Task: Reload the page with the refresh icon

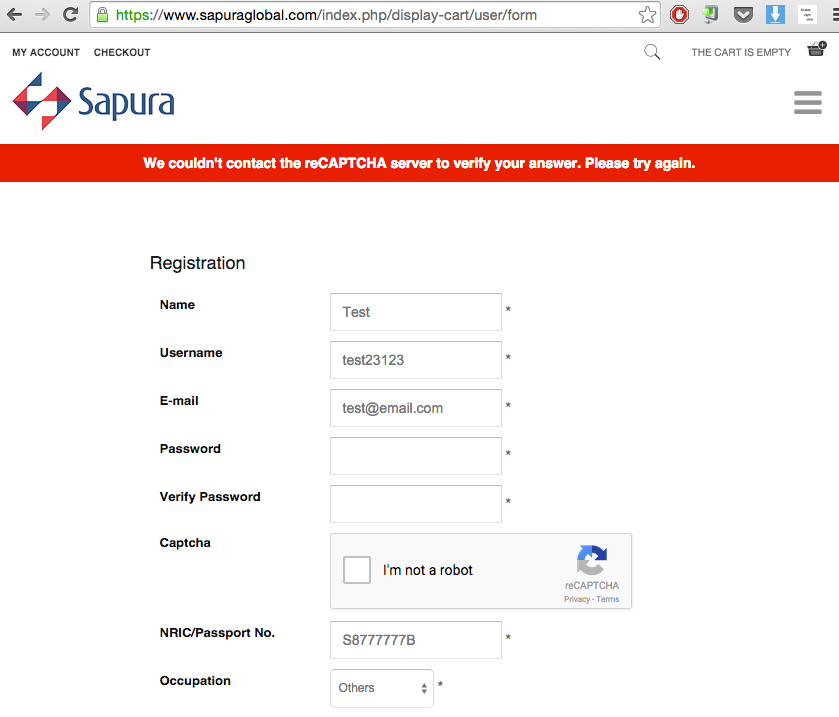Action: point(70,14)
